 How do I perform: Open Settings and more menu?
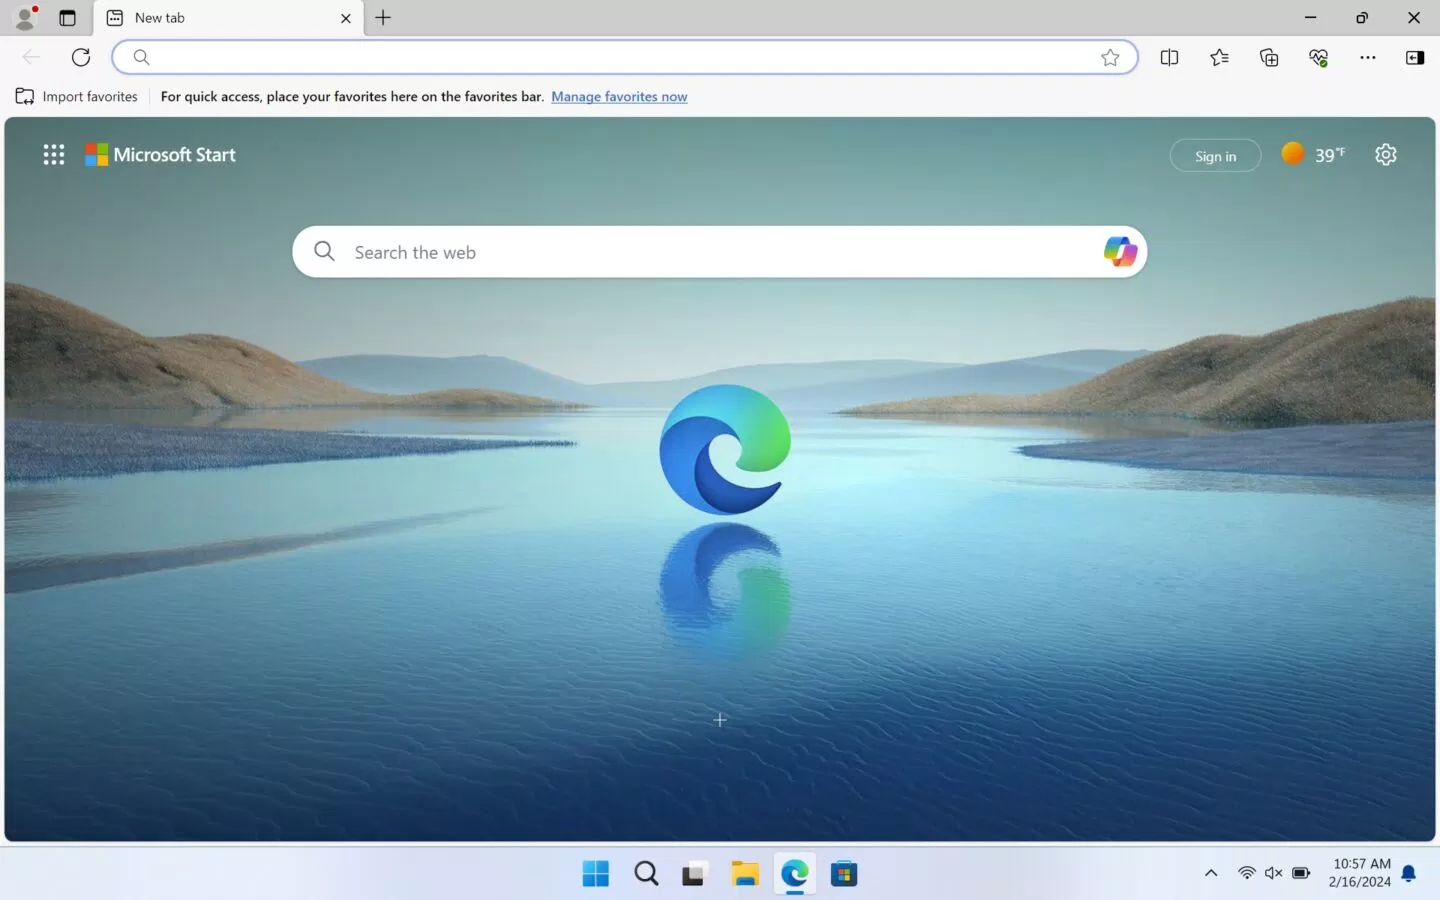click(x=1368, y=58)
